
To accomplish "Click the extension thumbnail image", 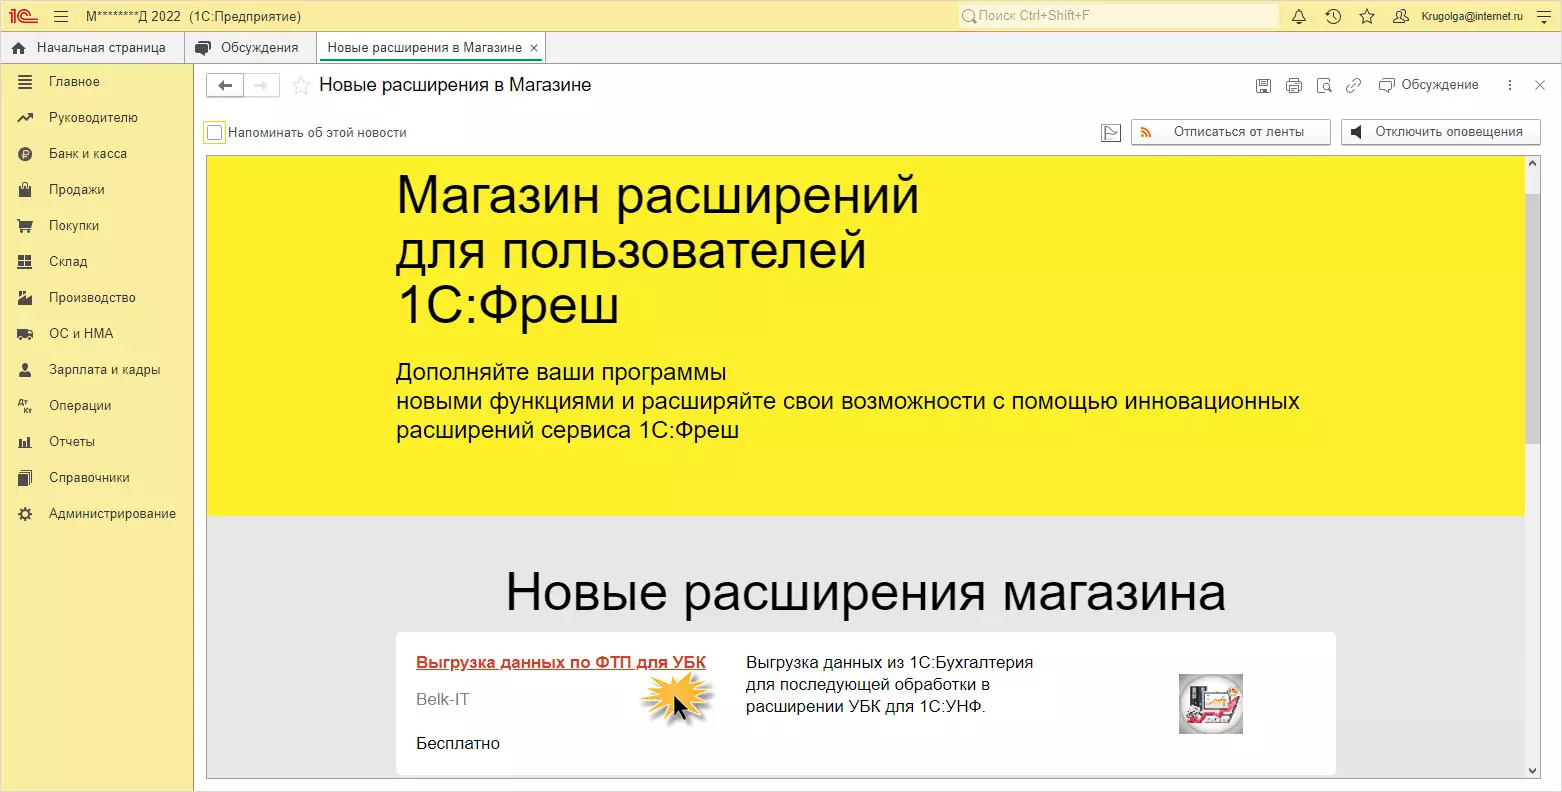I will point(1211,704).
